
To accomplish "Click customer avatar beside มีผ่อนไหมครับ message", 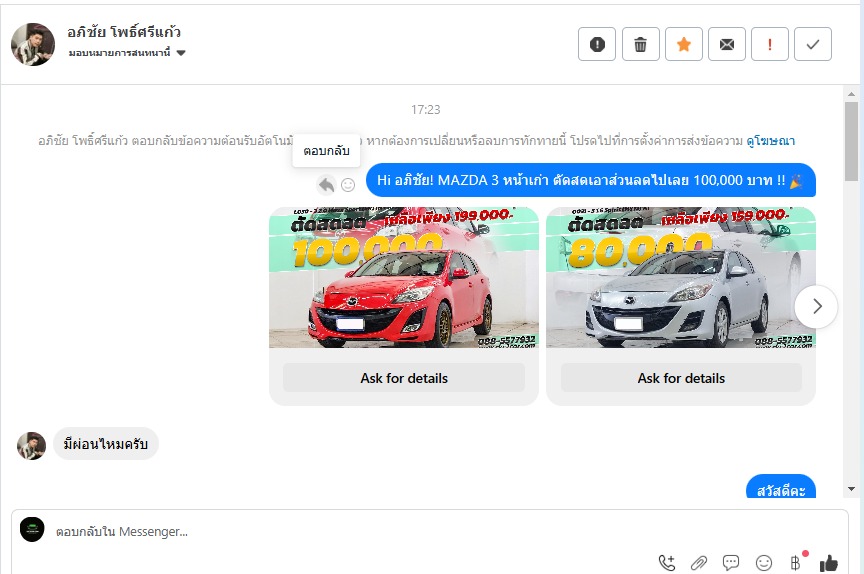I will (31, 446).
